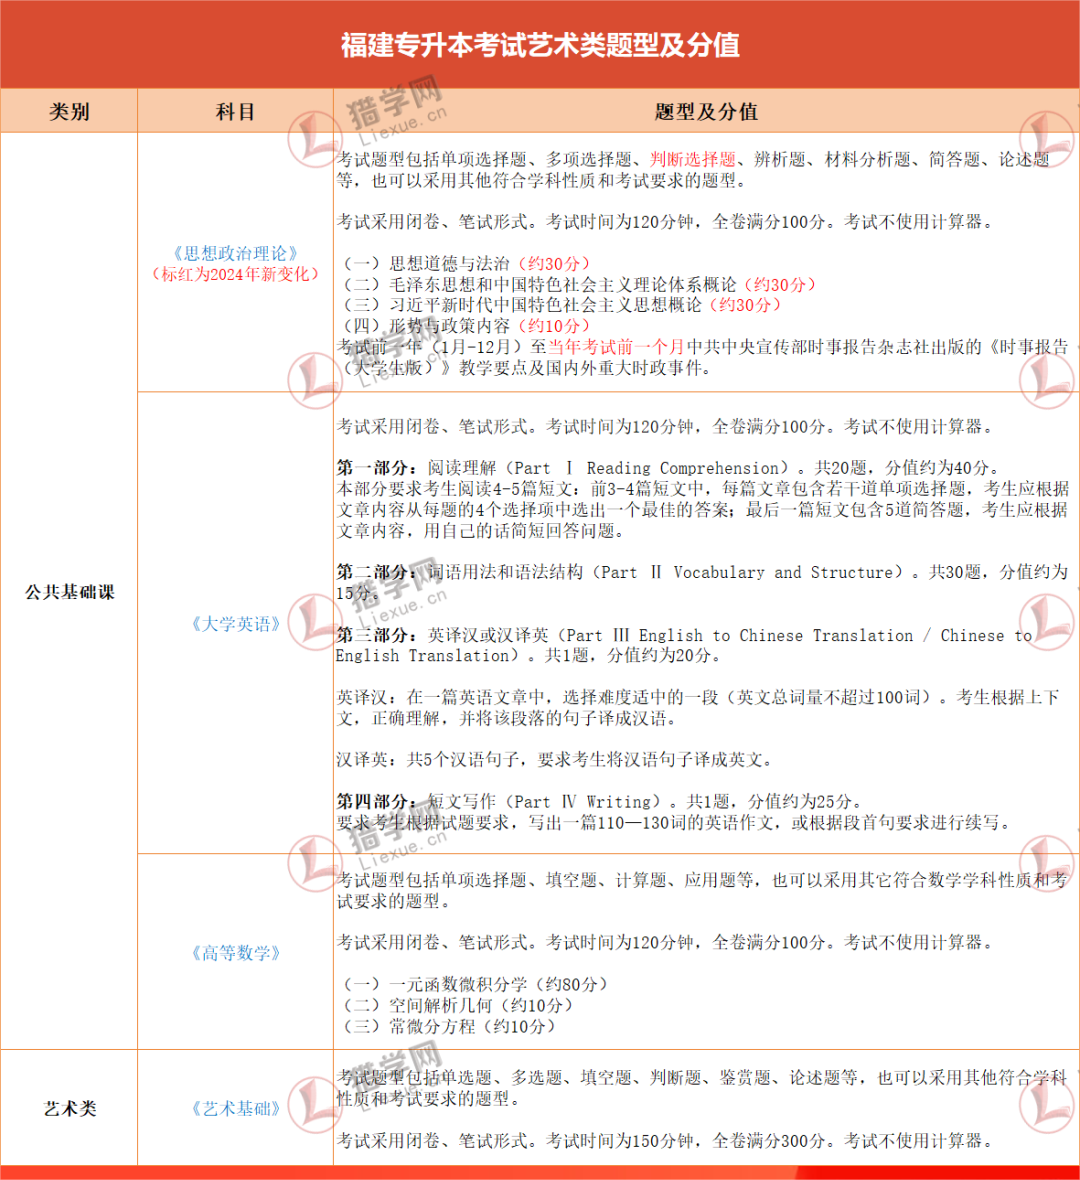Click the line （三）习近平新时代中国特色社会主义思想概论
The height and width of the screenshot is (1180, 1080).
click(563, 305)
